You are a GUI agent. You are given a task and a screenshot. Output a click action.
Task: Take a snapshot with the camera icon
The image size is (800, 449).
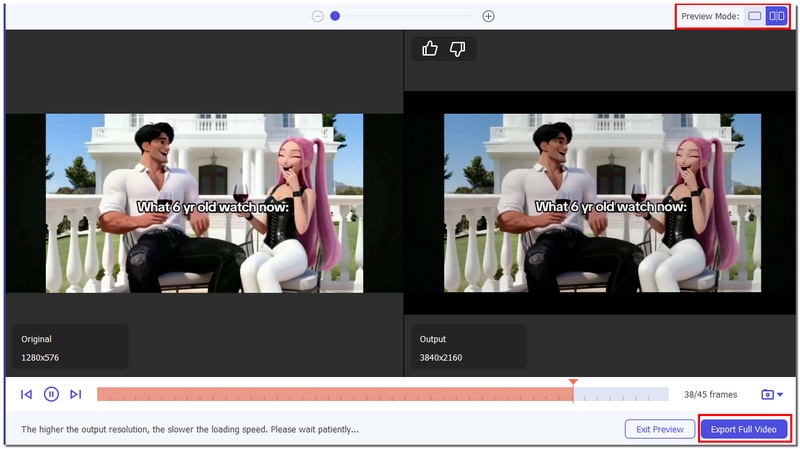pos(767,394)
